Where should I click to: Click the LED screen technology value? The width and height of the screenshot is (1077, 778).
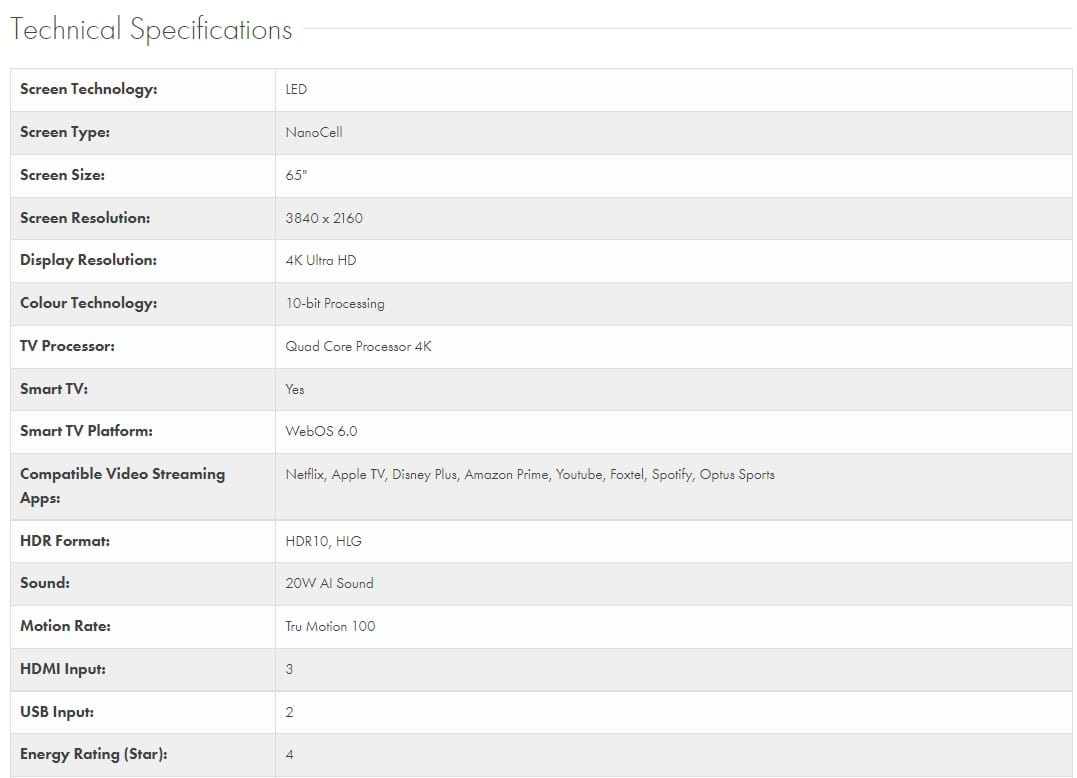click(296, 89)
